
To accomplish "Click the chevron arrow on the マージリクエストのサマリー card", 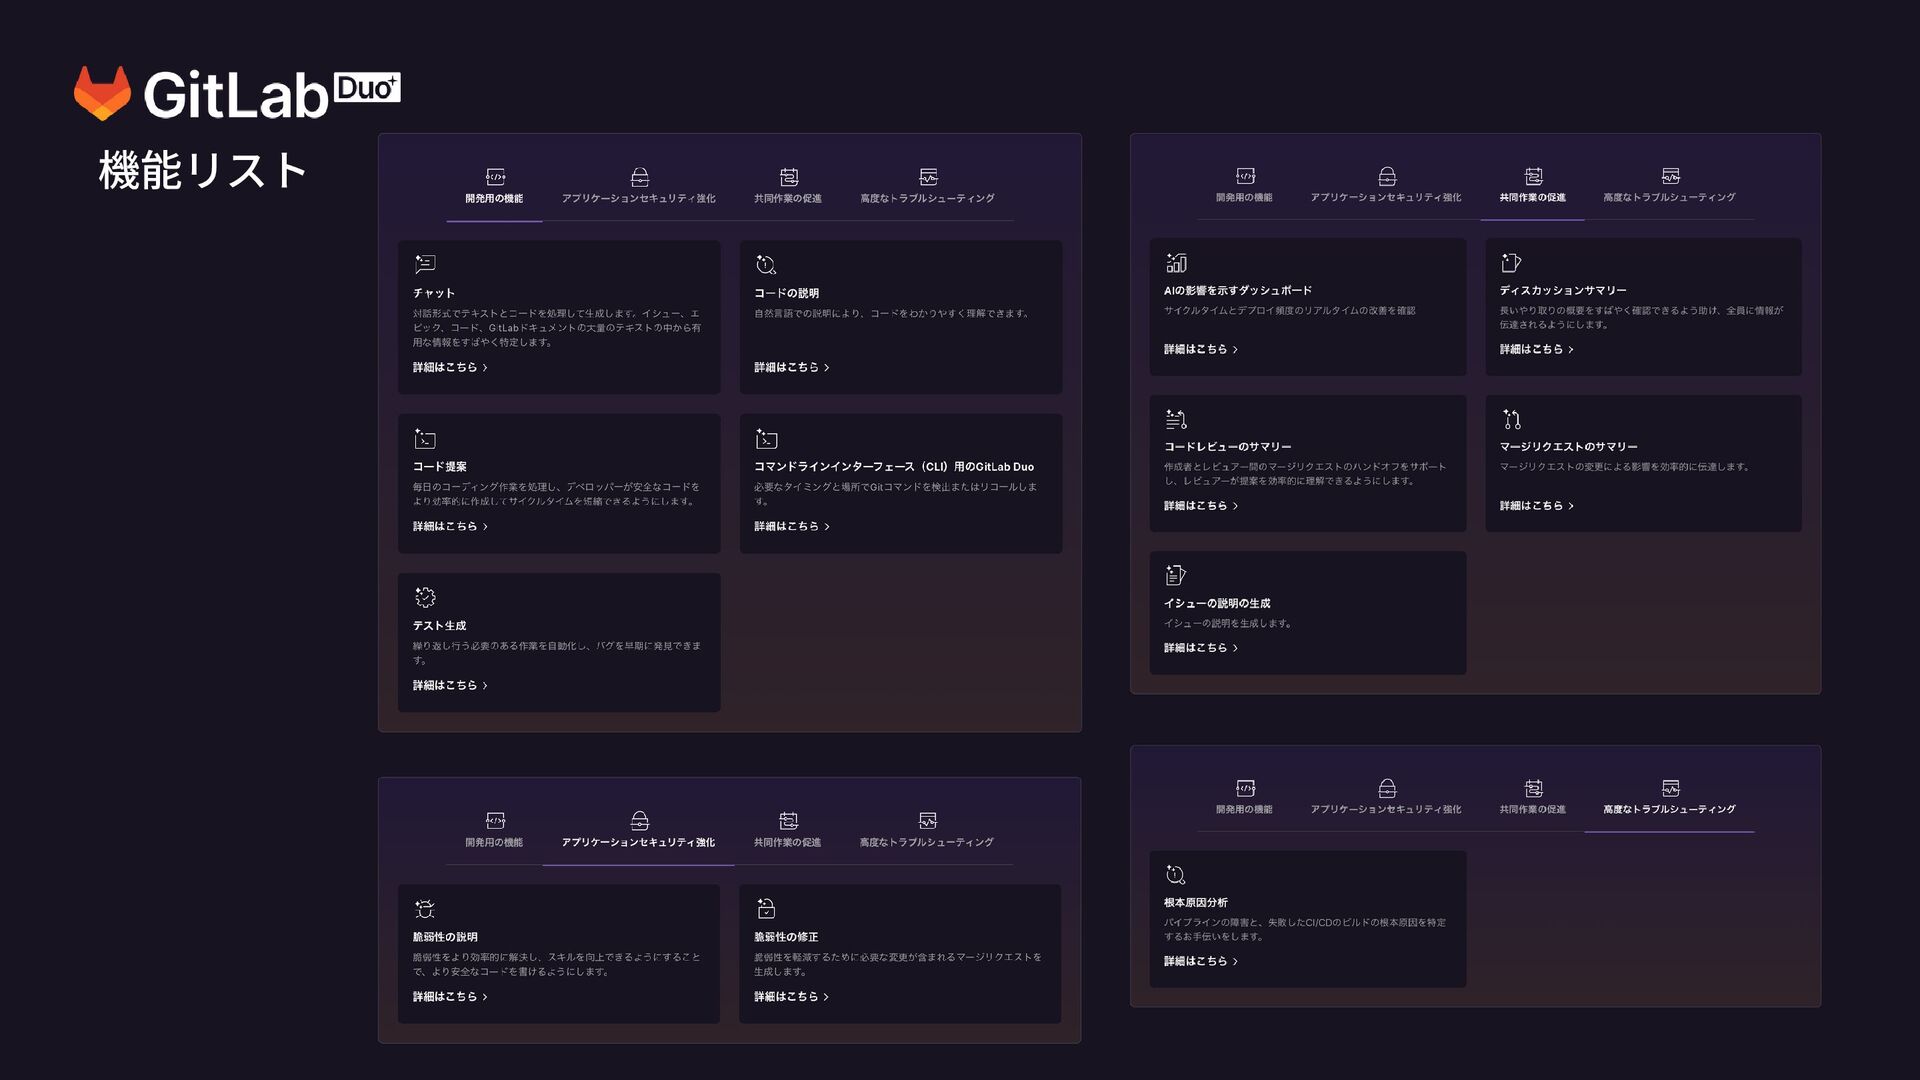I will (1571, 506).
